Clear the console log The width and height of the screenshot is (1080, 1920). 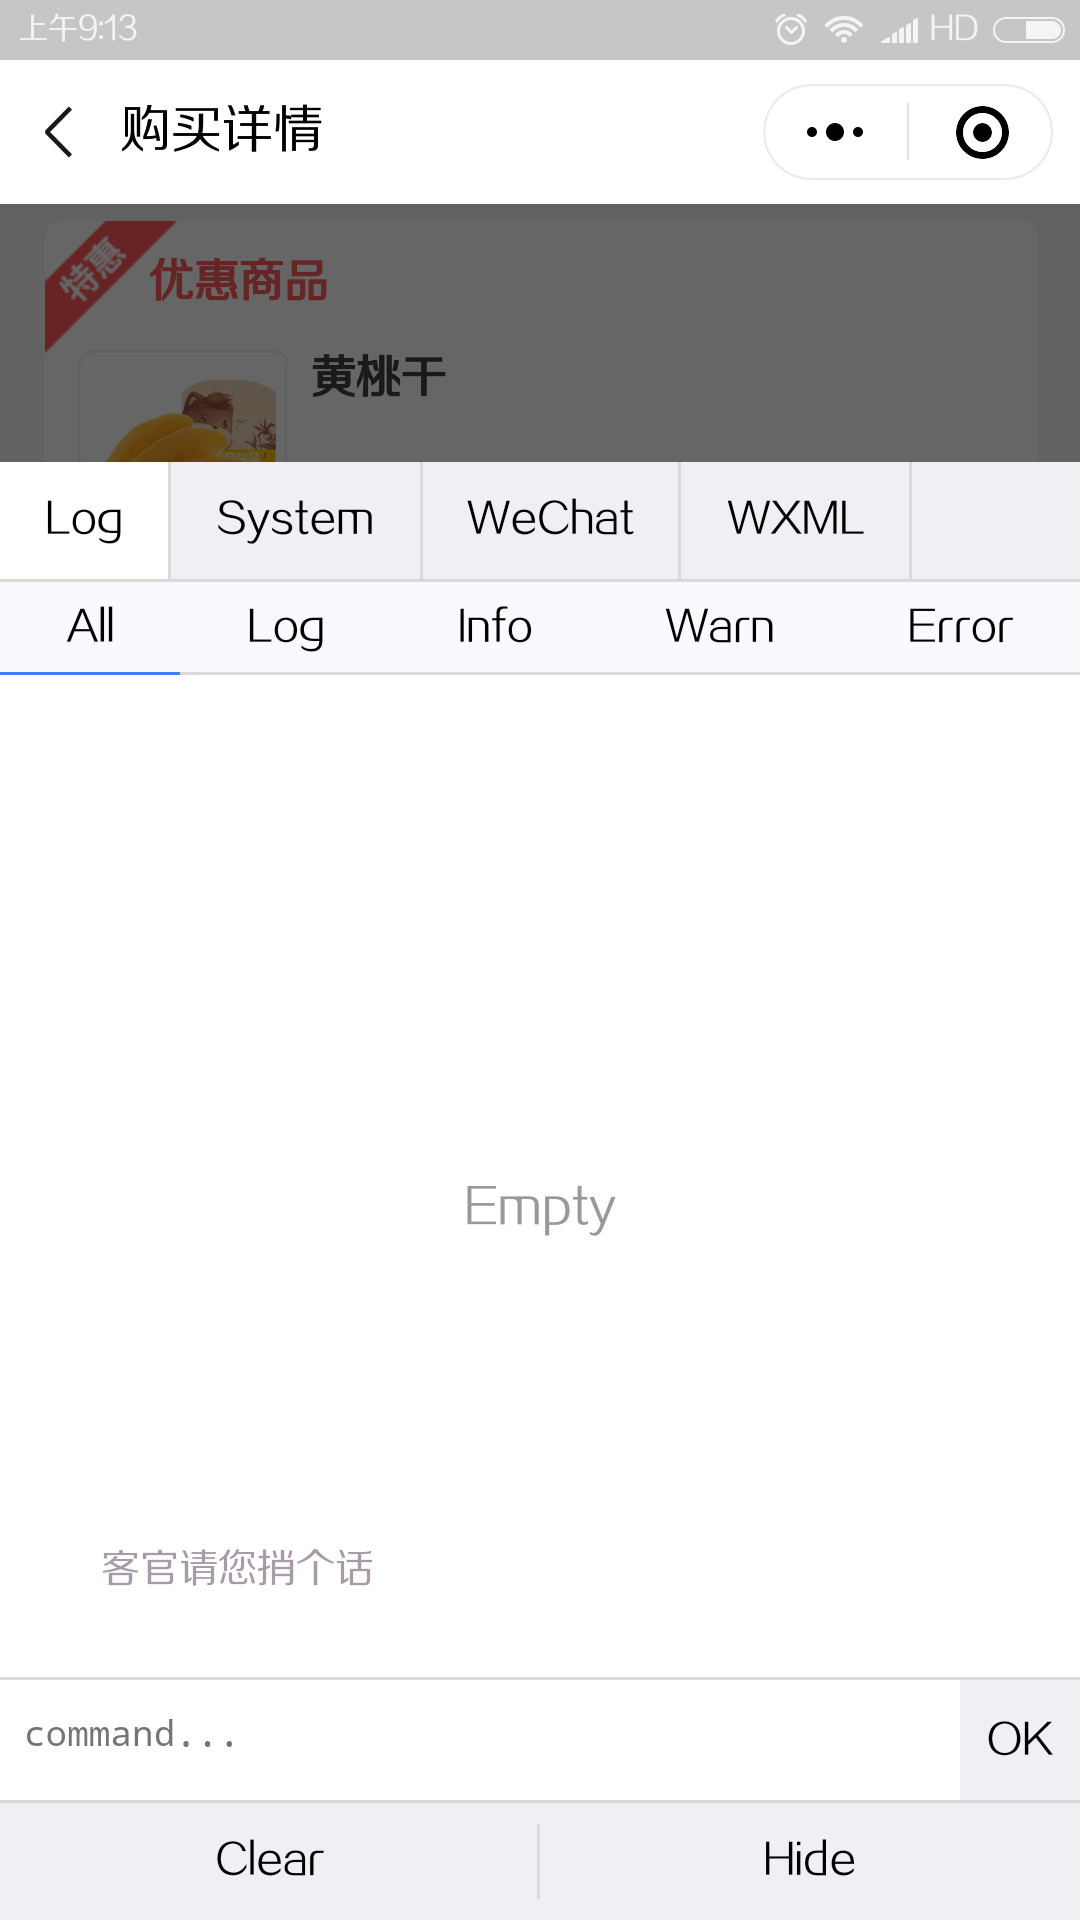(x=269, y=1860)
